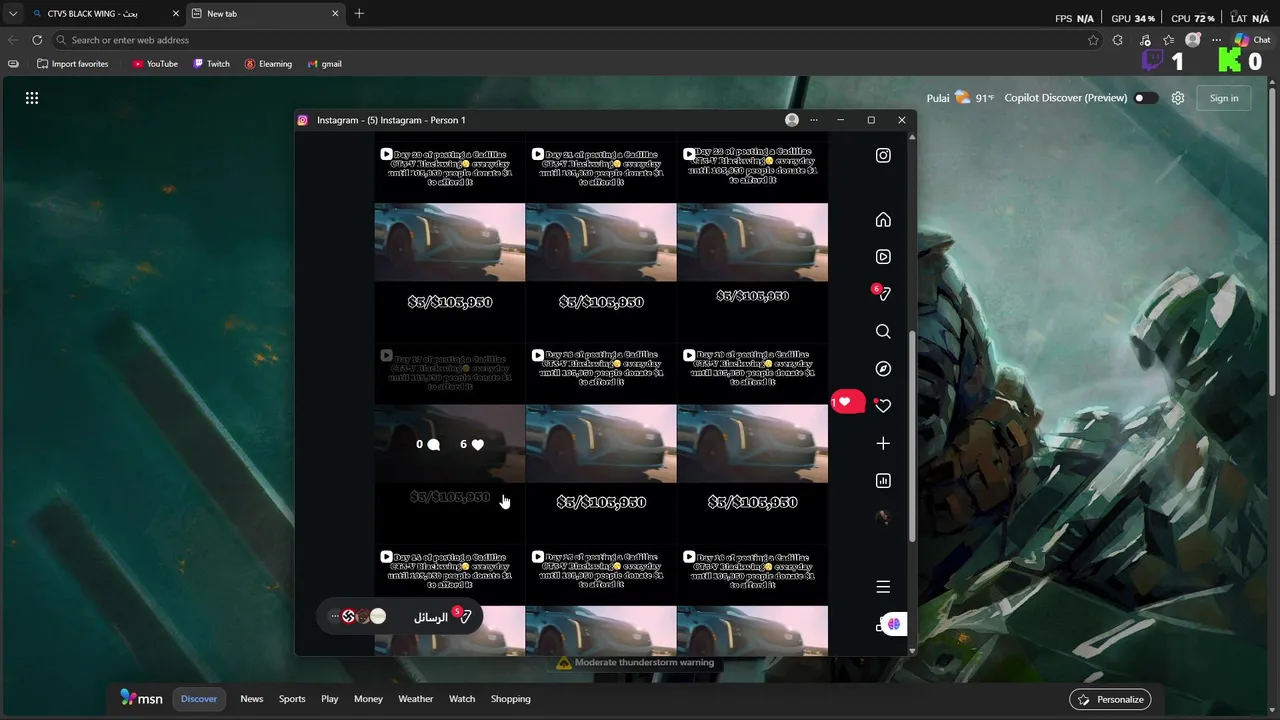Image resolution: width=1280 pixels, height=720 pixels.
Task: Open the Day 16 Cadillac reel
Action: point(752,601)
